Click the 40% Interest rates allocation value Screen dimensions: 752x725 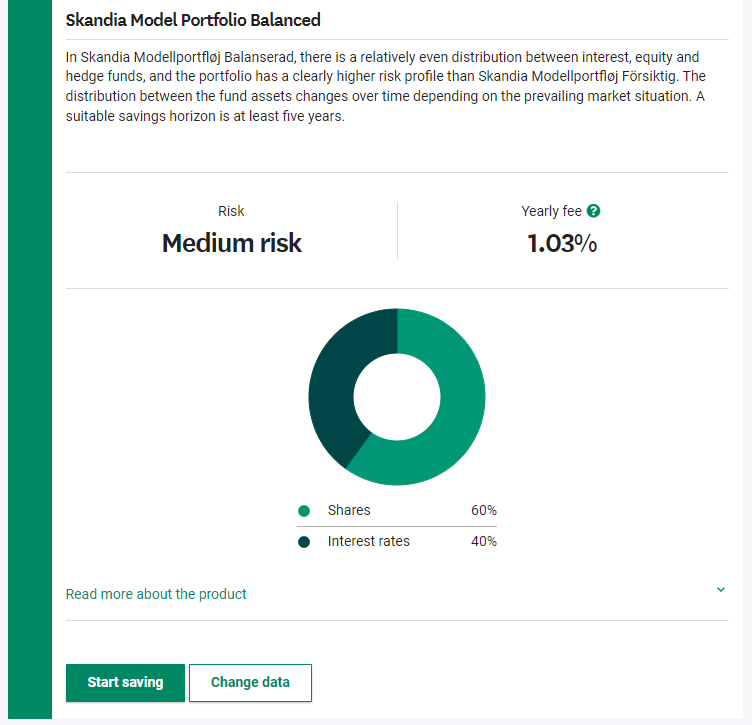(x=484, y=541)
